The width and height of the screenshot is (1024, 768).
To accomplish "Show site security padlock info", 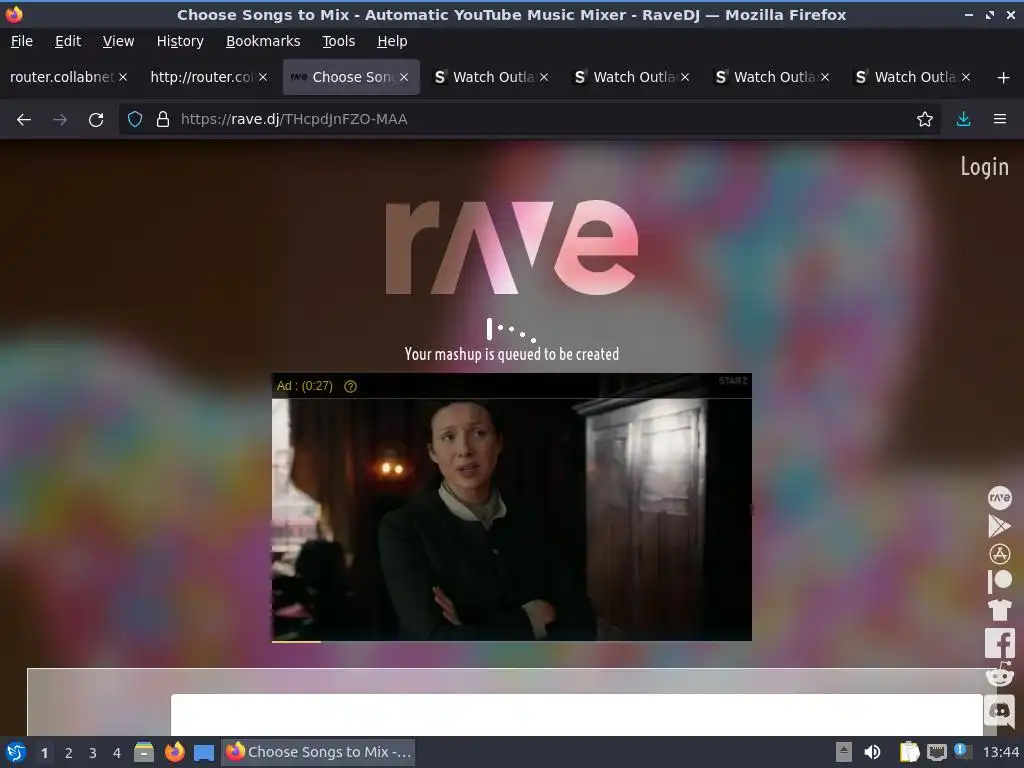I will [x=163, y=120].
